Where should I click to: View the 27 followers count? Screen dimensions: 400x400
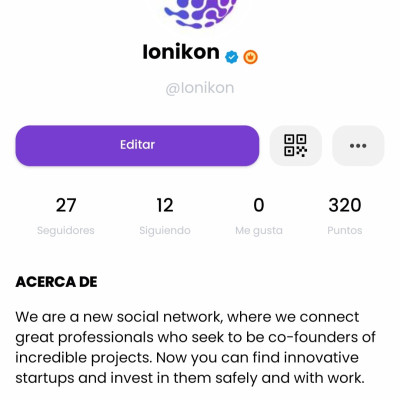point(66,205)
